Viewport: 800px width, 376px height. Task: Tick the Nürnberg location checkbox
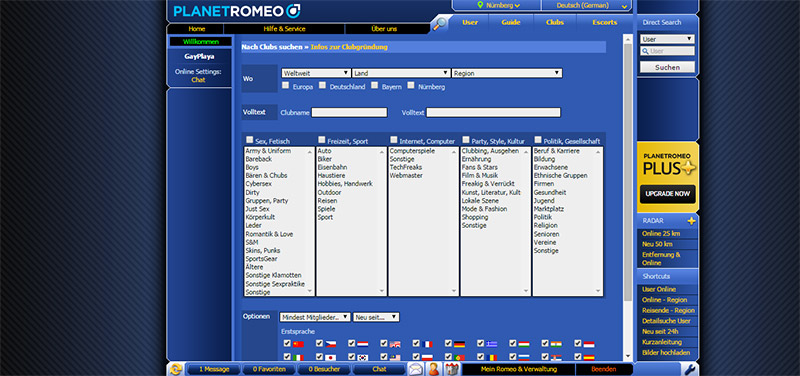[x=411, y=86]
